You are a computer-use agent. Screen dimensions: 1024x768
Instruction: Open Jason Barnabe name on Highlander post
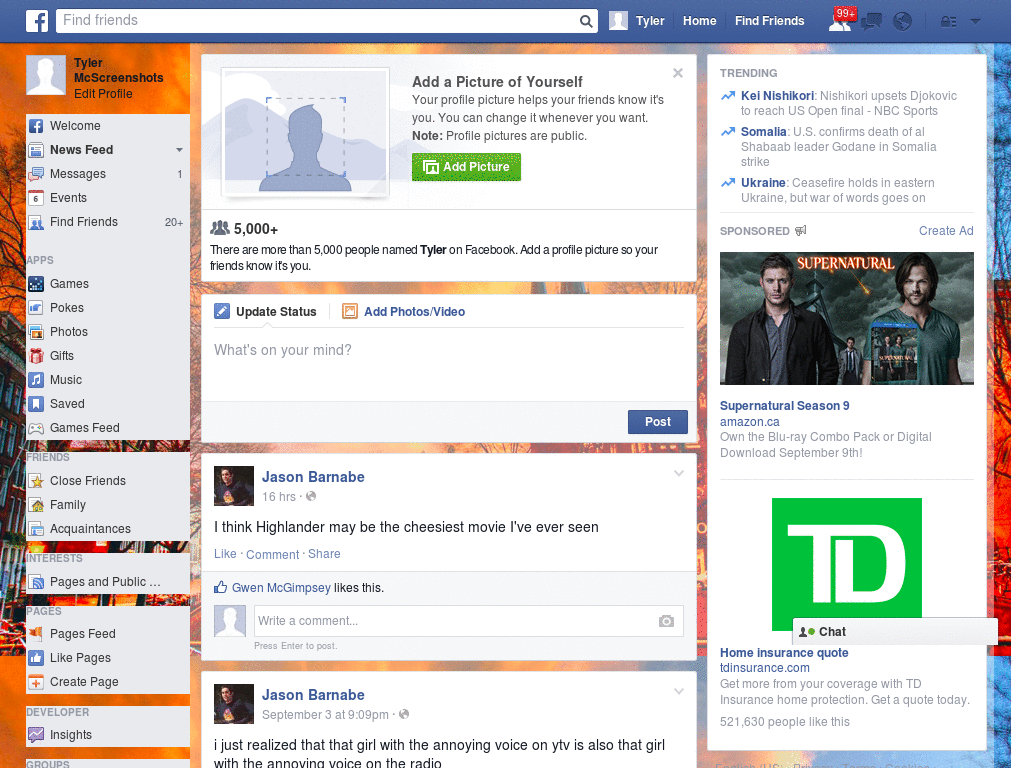pos(313,477)
